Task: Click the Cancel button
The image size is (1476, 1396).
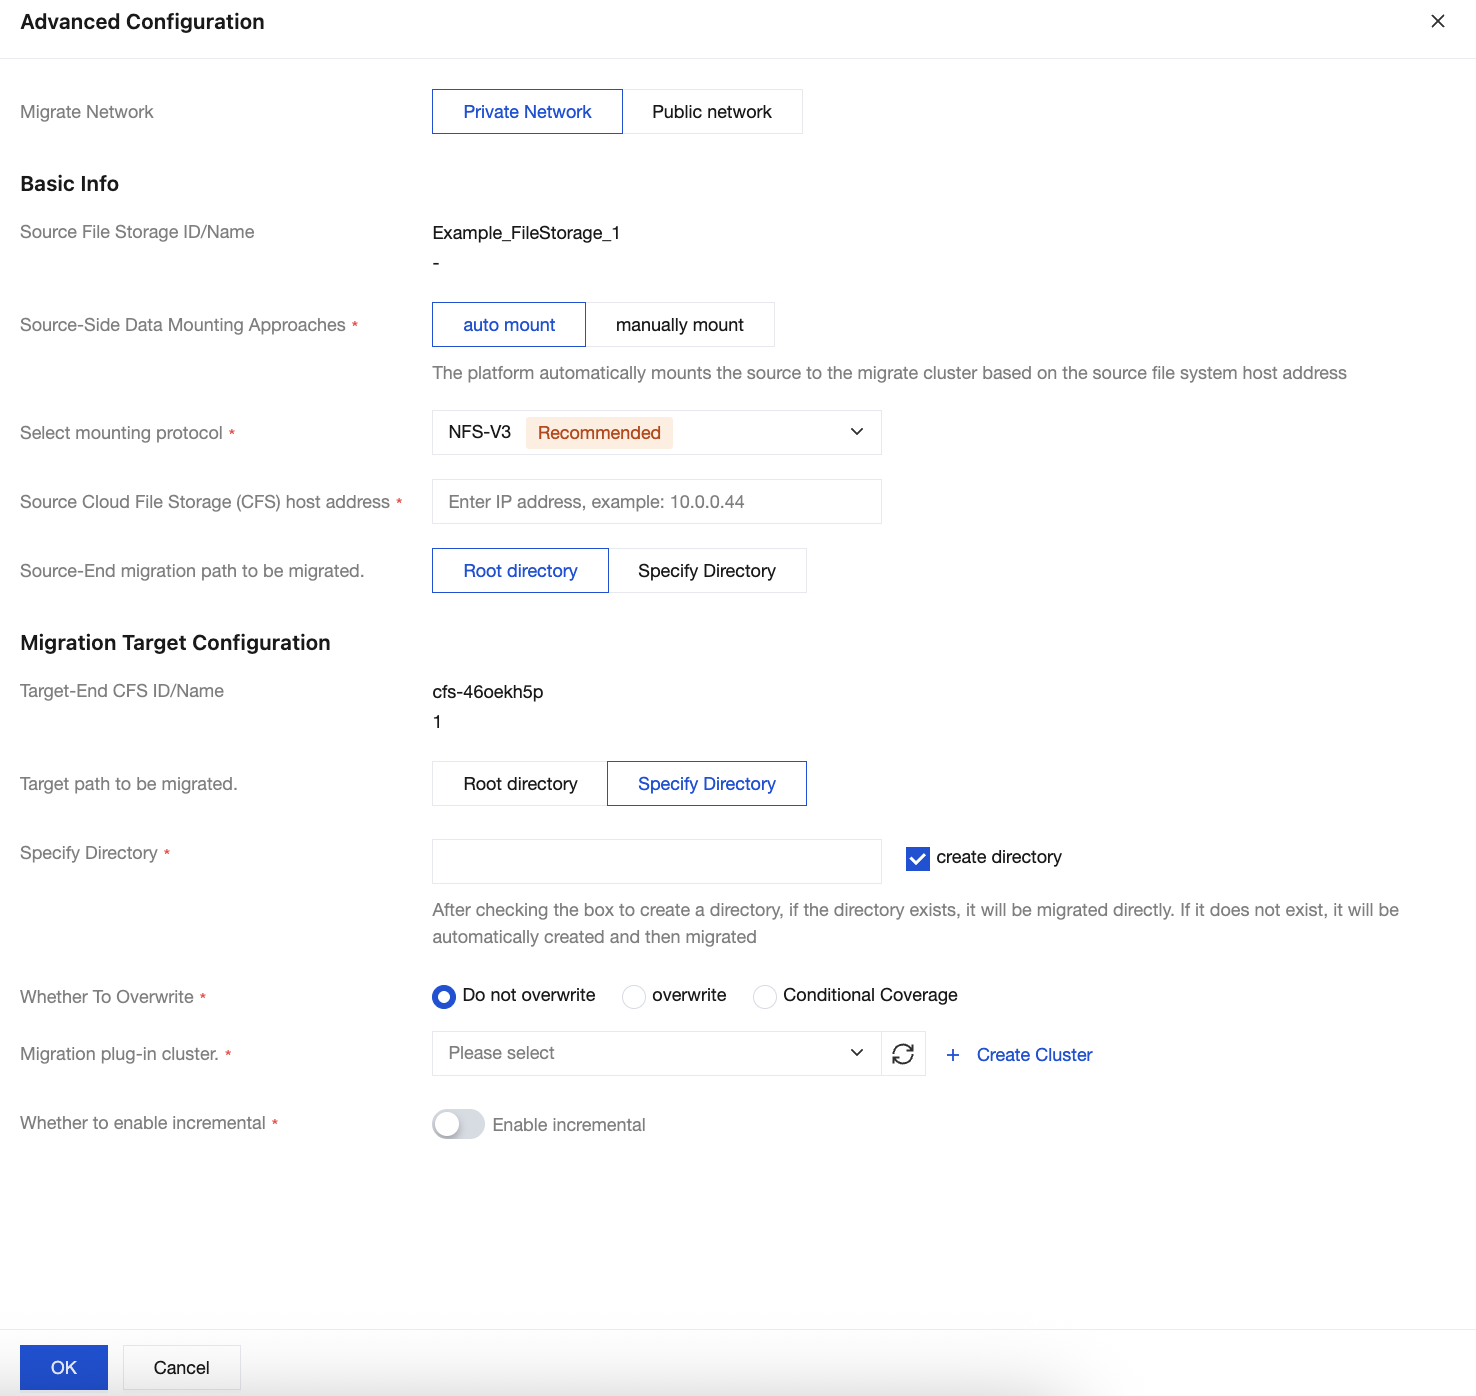Action: pos(181,1367)
